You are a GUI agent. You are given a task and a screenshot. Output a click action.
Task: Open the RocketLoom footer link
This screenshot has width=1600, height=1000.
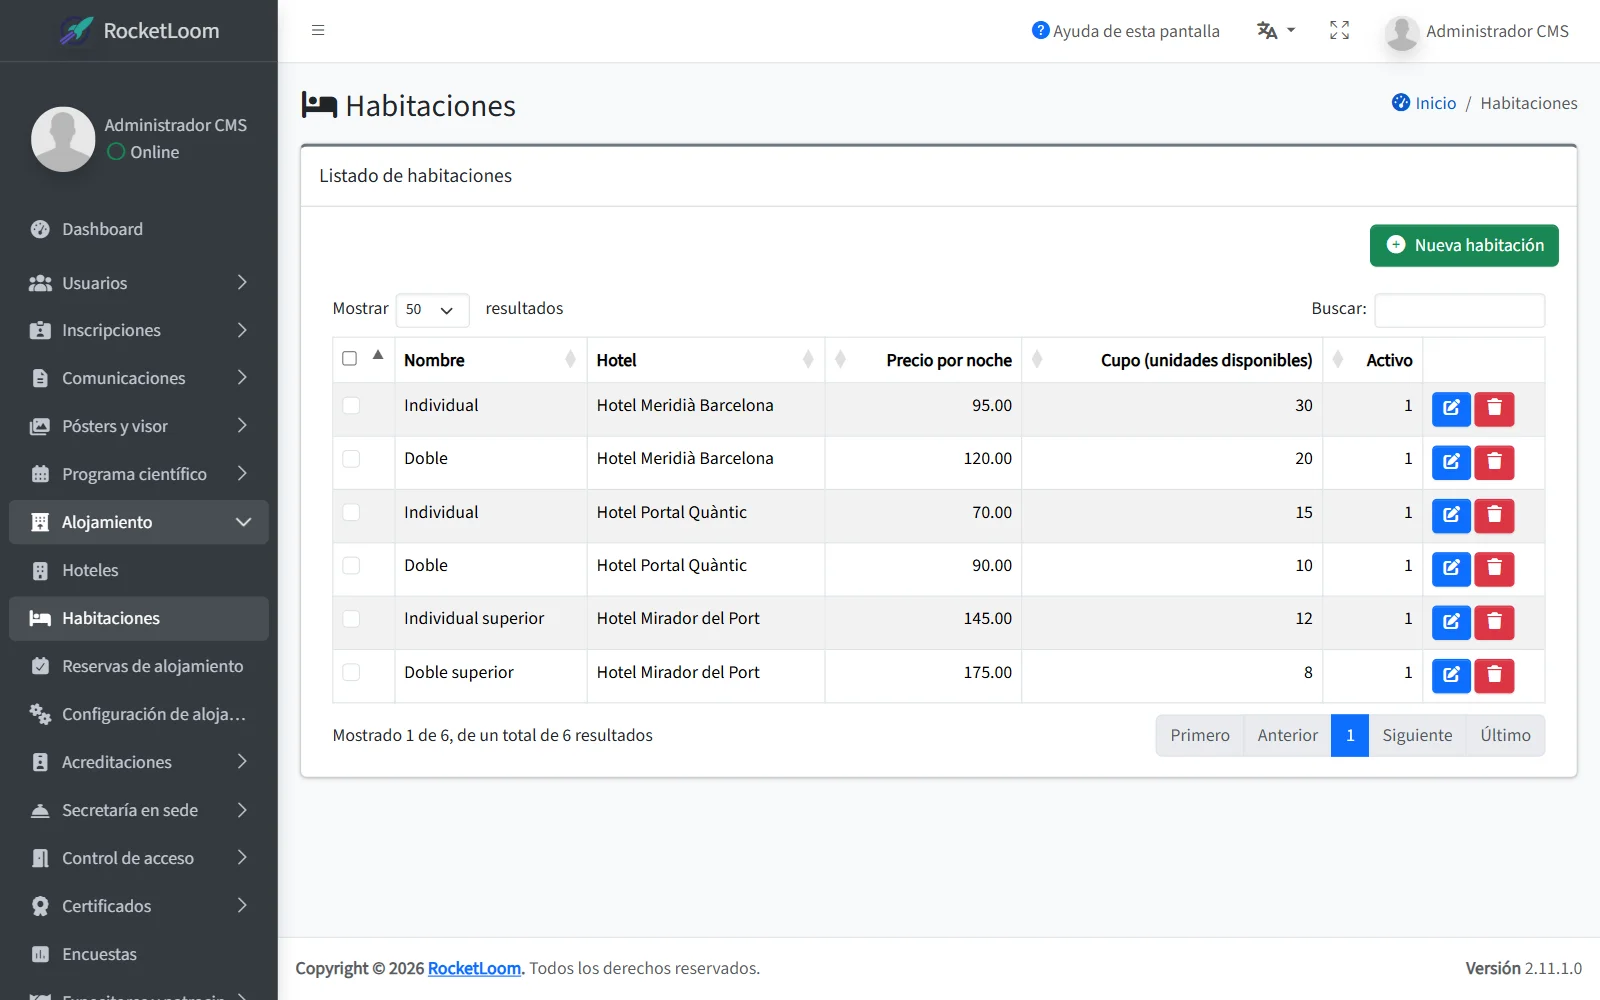[474, 968]
